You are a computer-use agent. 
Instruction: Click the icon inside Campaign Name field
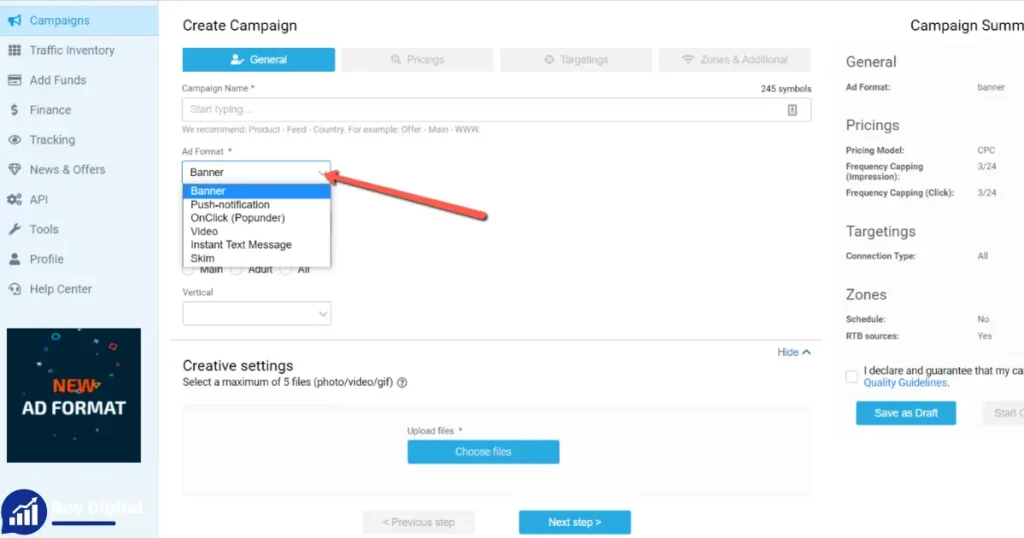pyautogui.click(x=792, y=110)
